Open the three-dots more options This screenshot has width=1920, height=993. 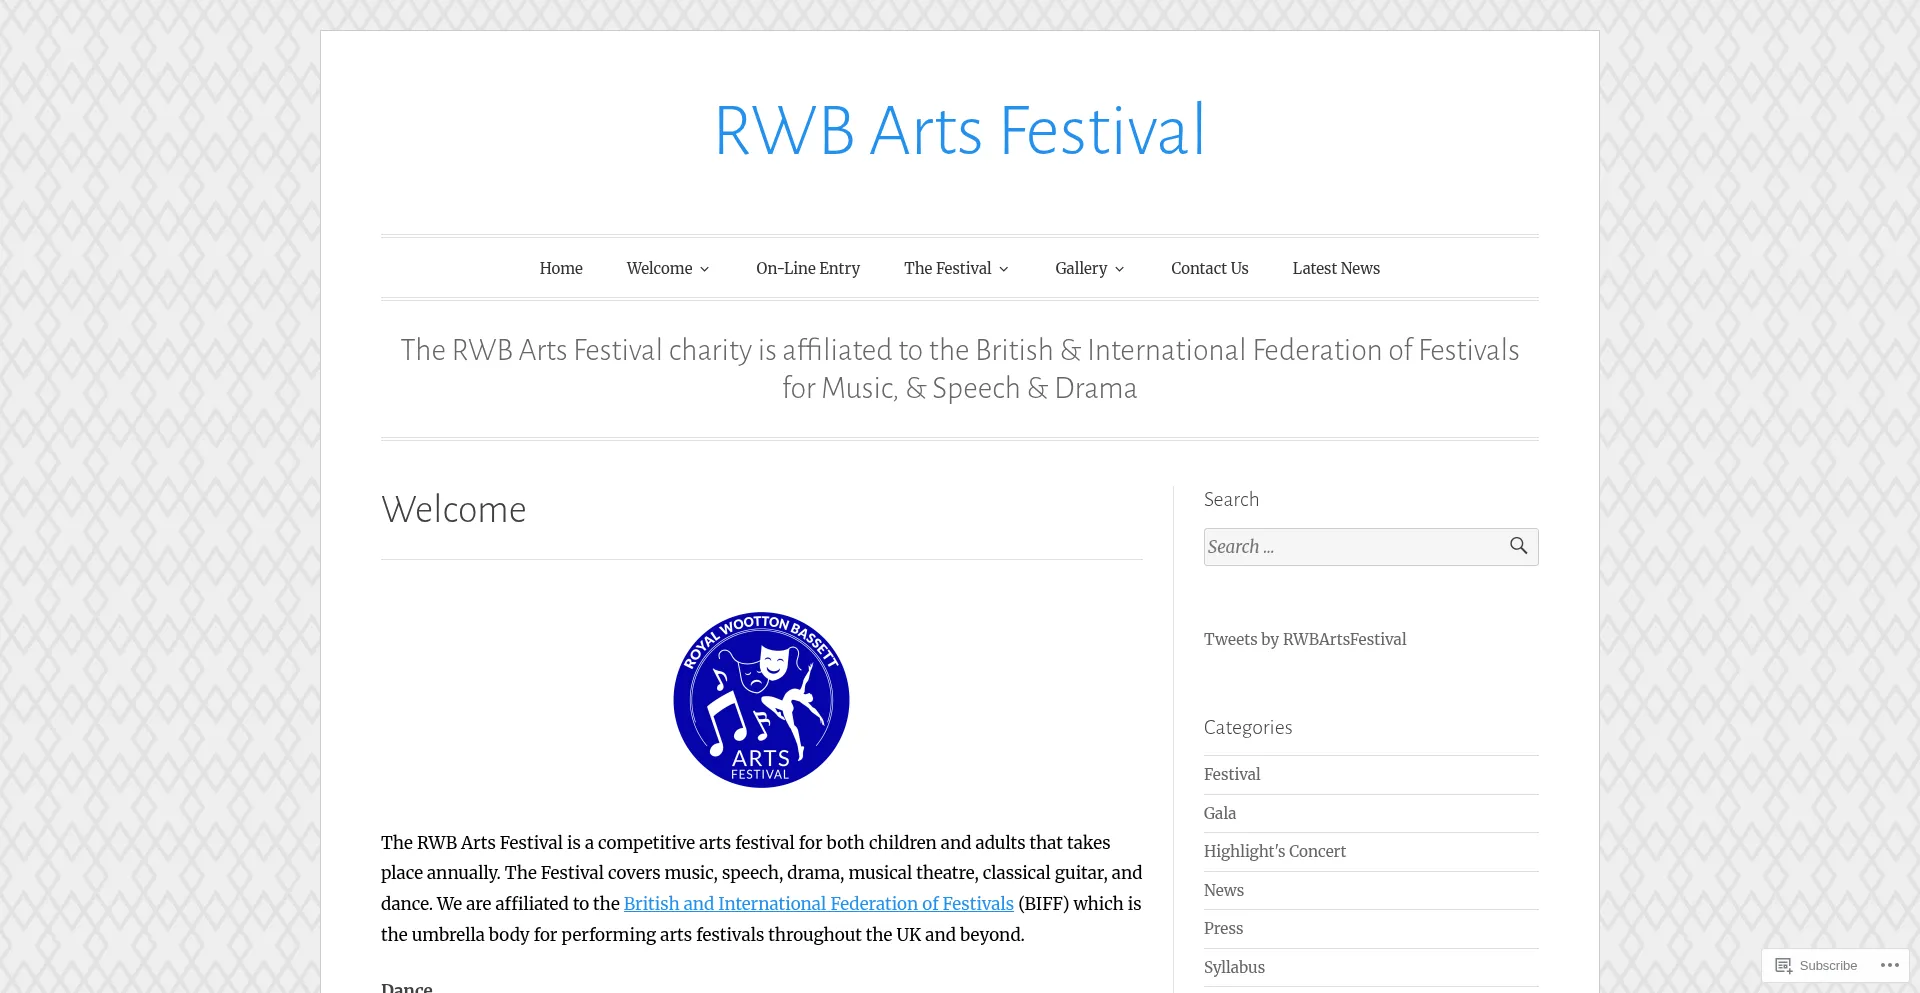[1889, 966]
